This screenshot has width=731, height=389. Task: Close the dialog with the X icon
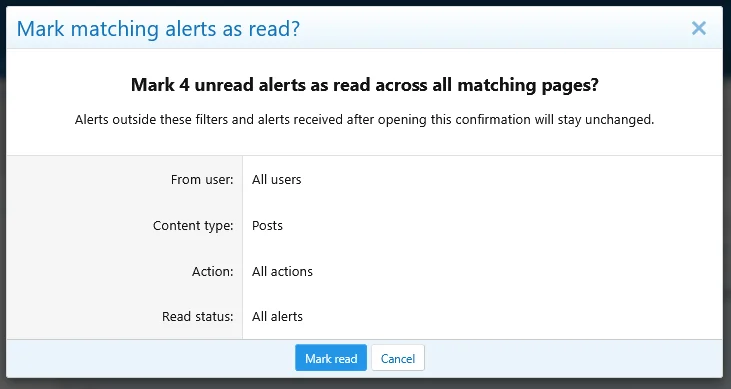698,28
